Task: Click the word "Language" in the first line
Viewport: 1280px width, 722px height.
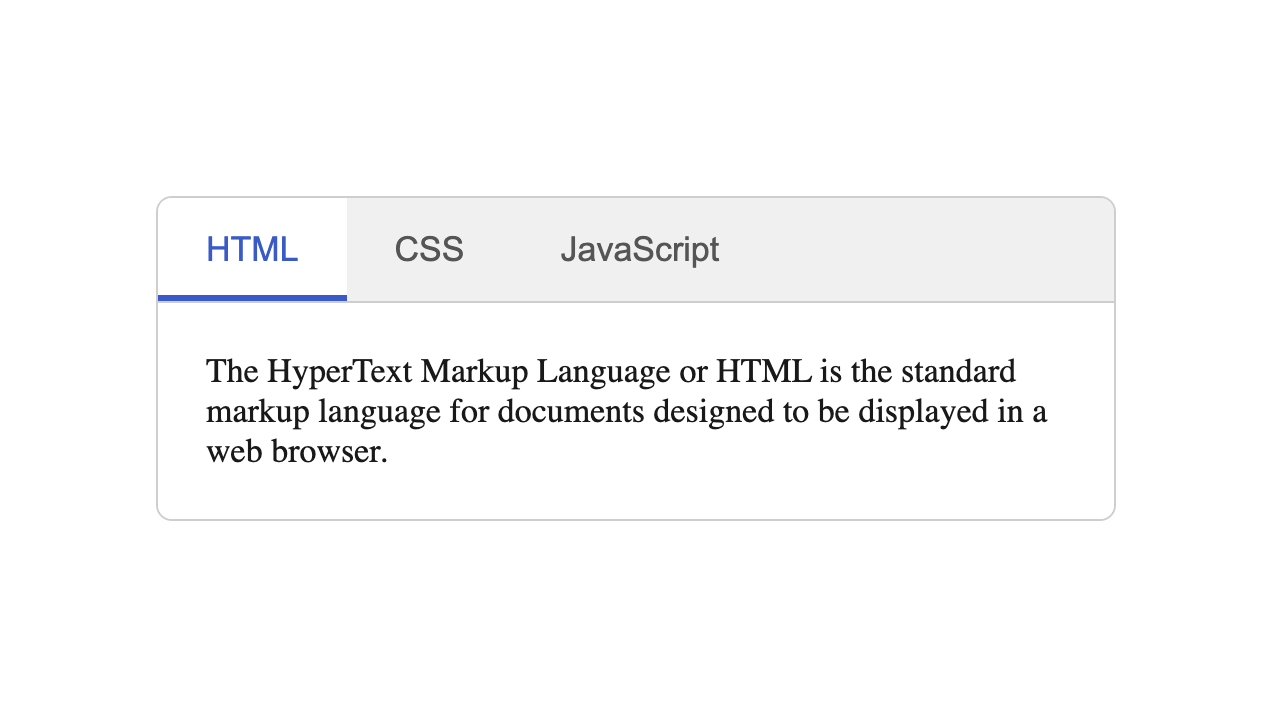Action: [603, 372]
